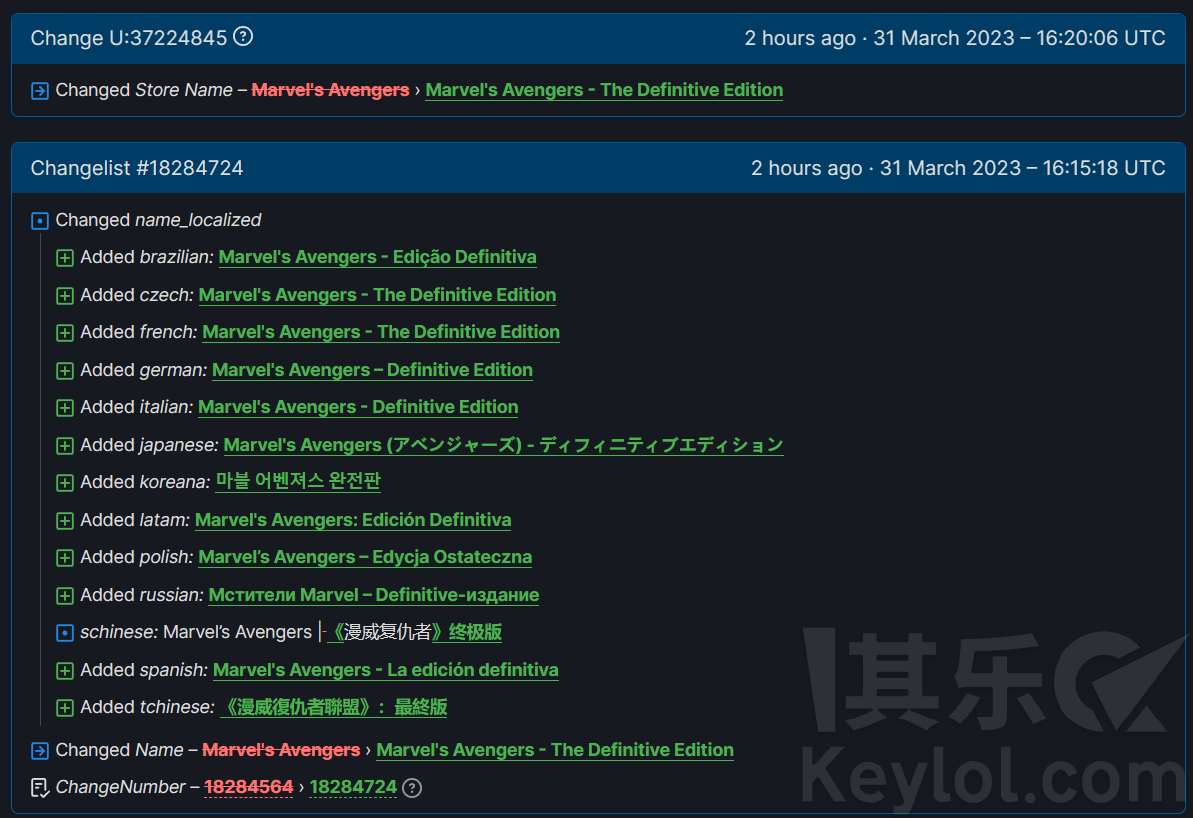Open latam Edición Definitiva link
The height and width of the screenshot is (818, 1193).
(x=353, y=520)
